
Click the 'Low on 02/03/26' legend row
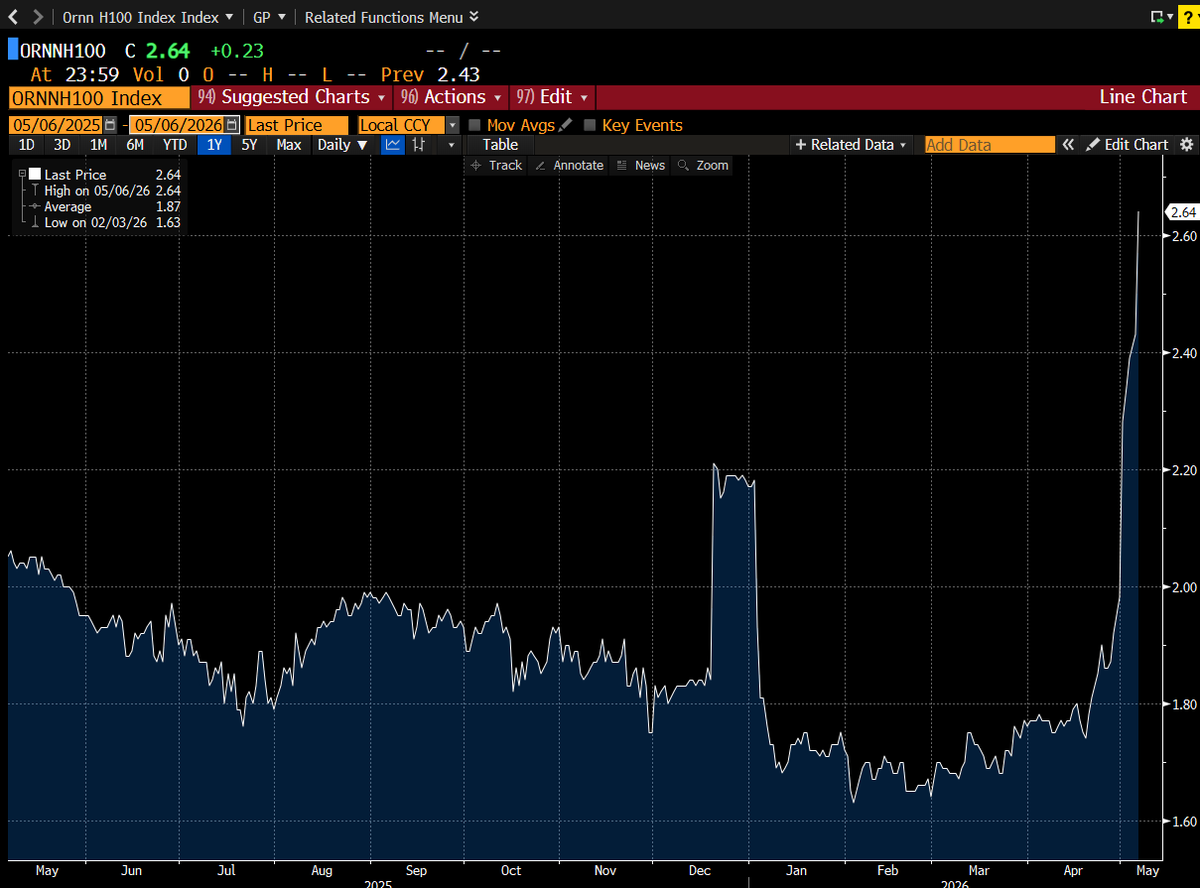coord(105,222)
